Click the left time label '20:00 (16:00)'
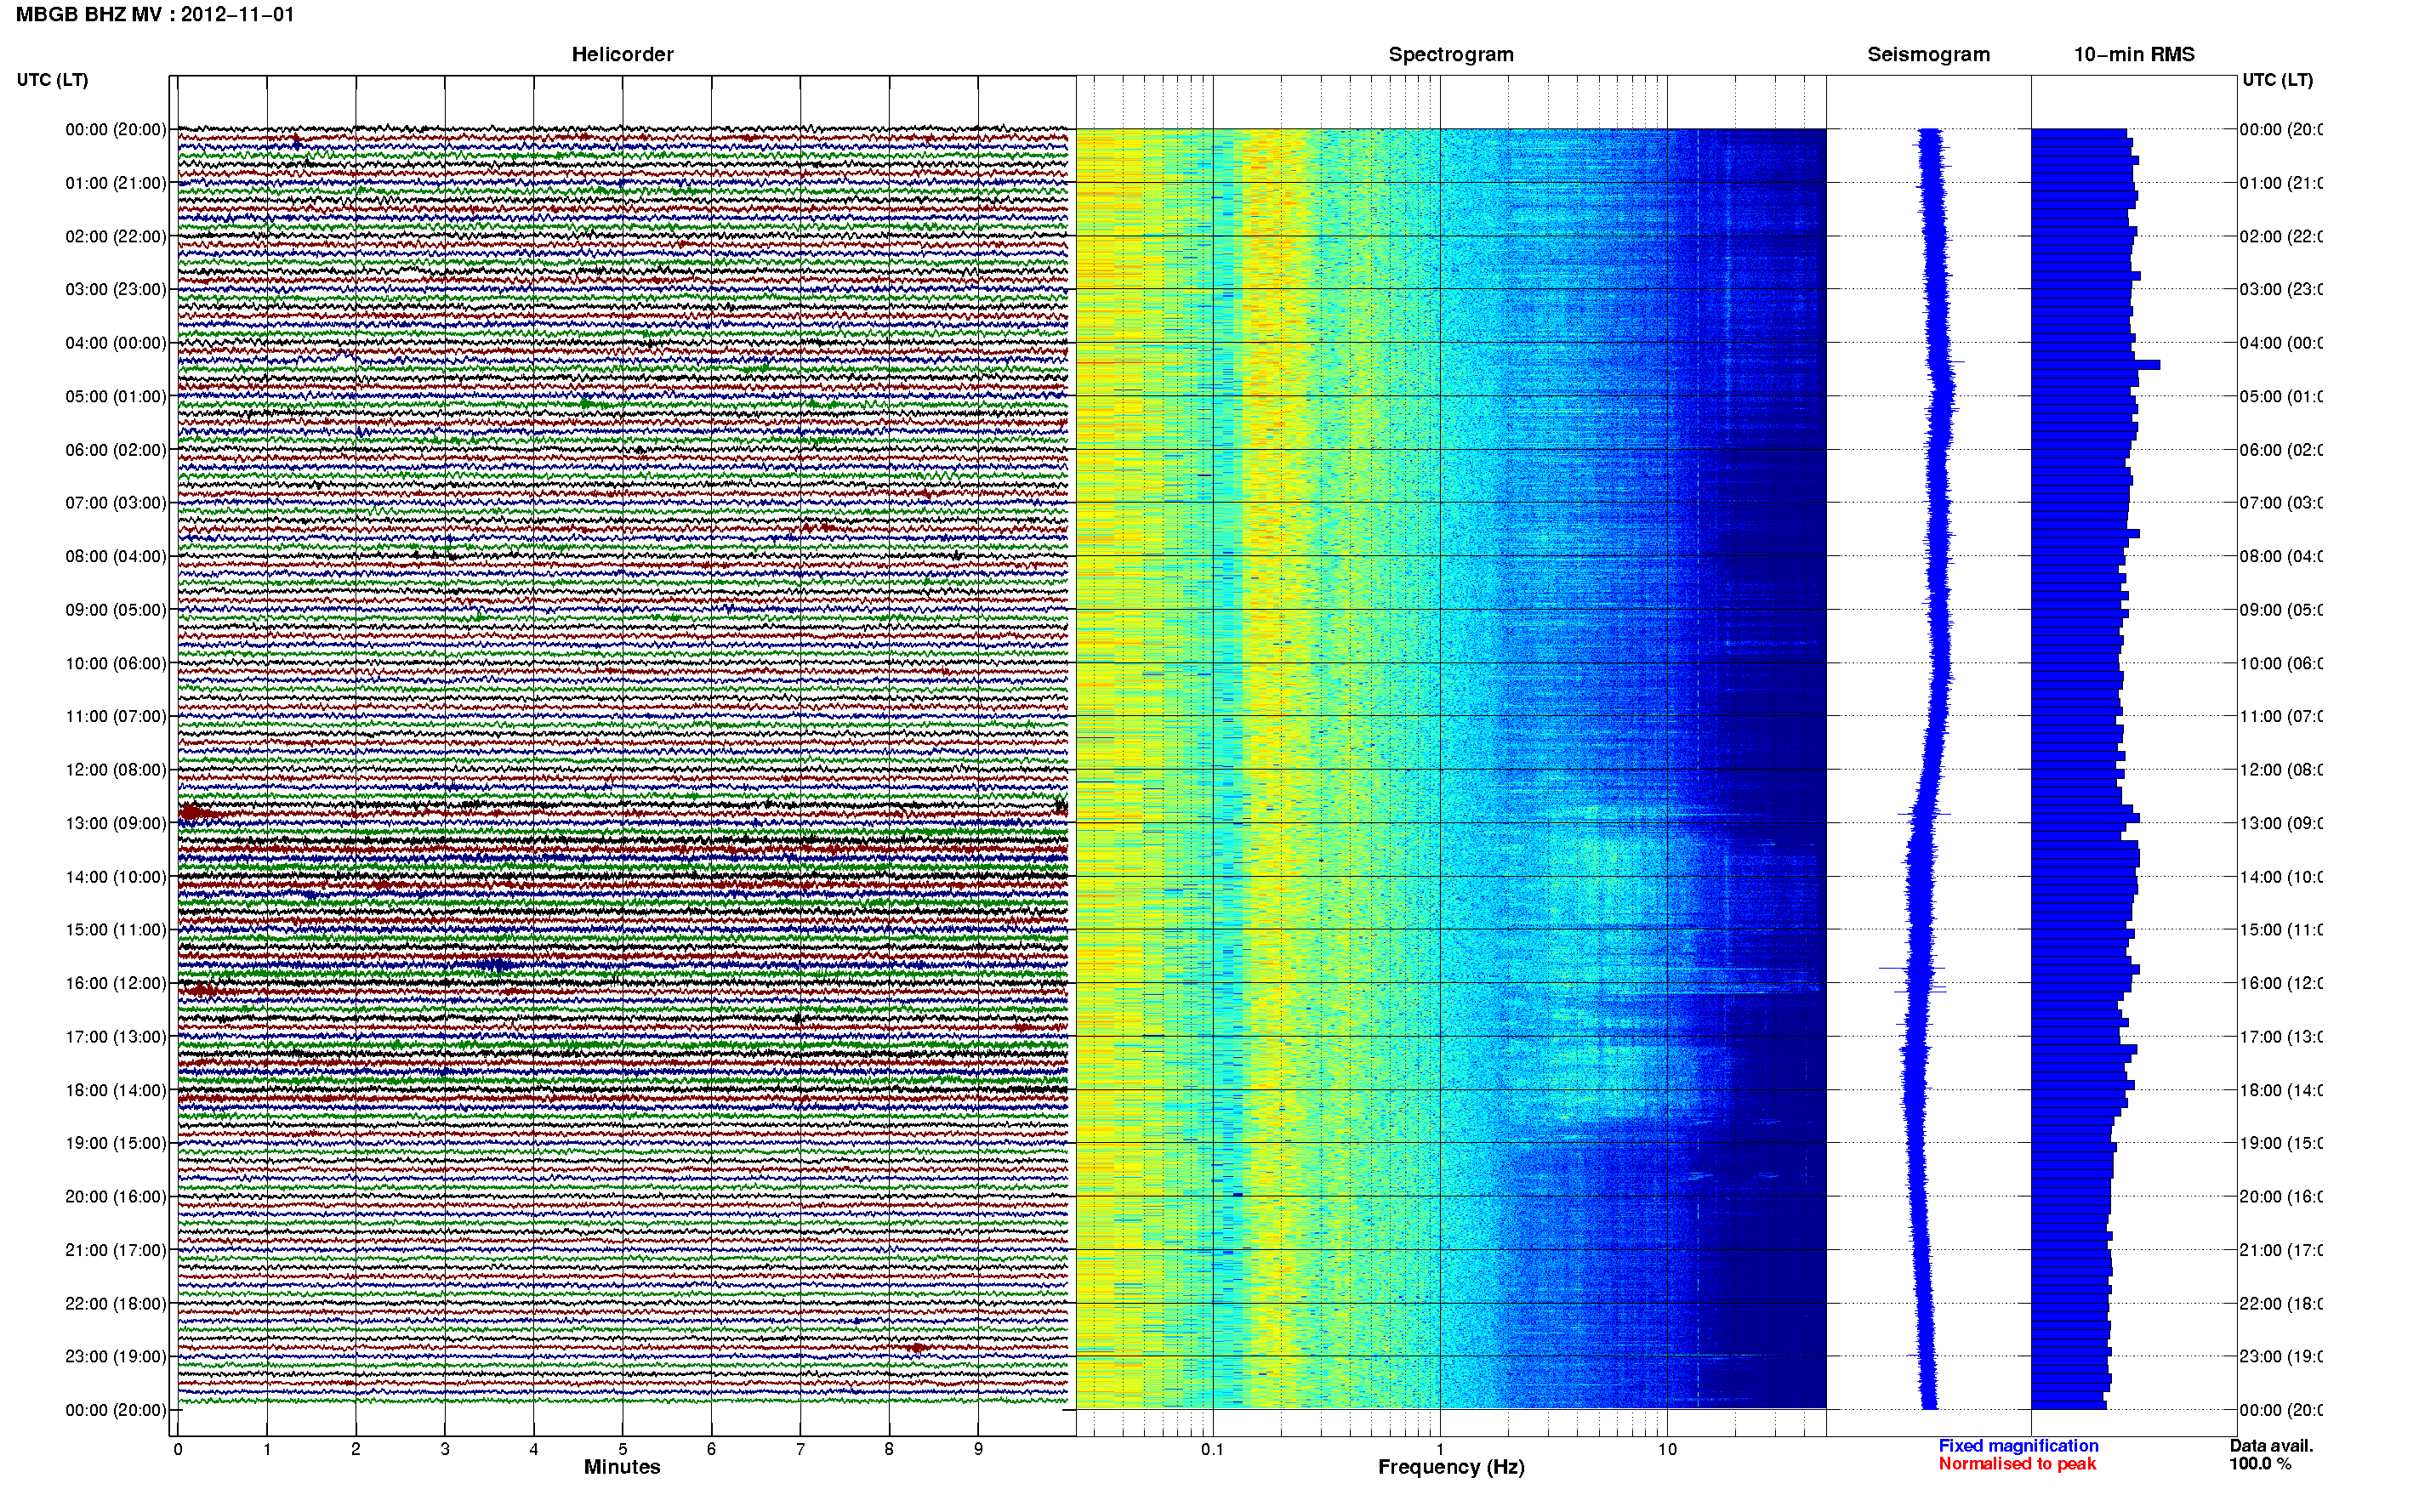Image resolution: width=2419 pixels, height=1512 pixels. coord(116,1197)
